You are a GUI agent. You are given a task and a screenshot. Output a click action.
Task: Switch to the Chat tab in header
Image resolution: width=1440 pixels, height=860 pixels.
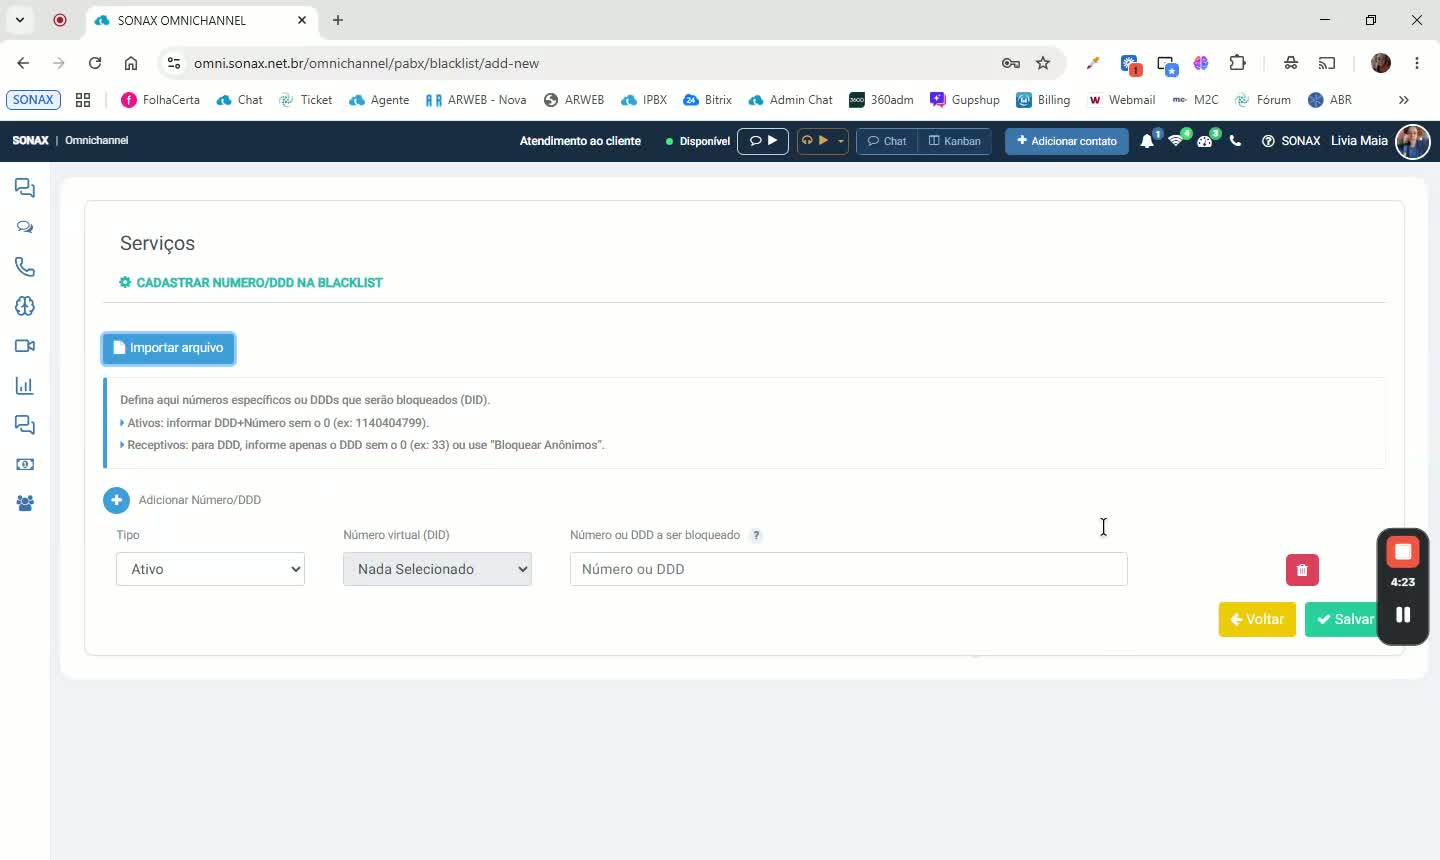887,141
